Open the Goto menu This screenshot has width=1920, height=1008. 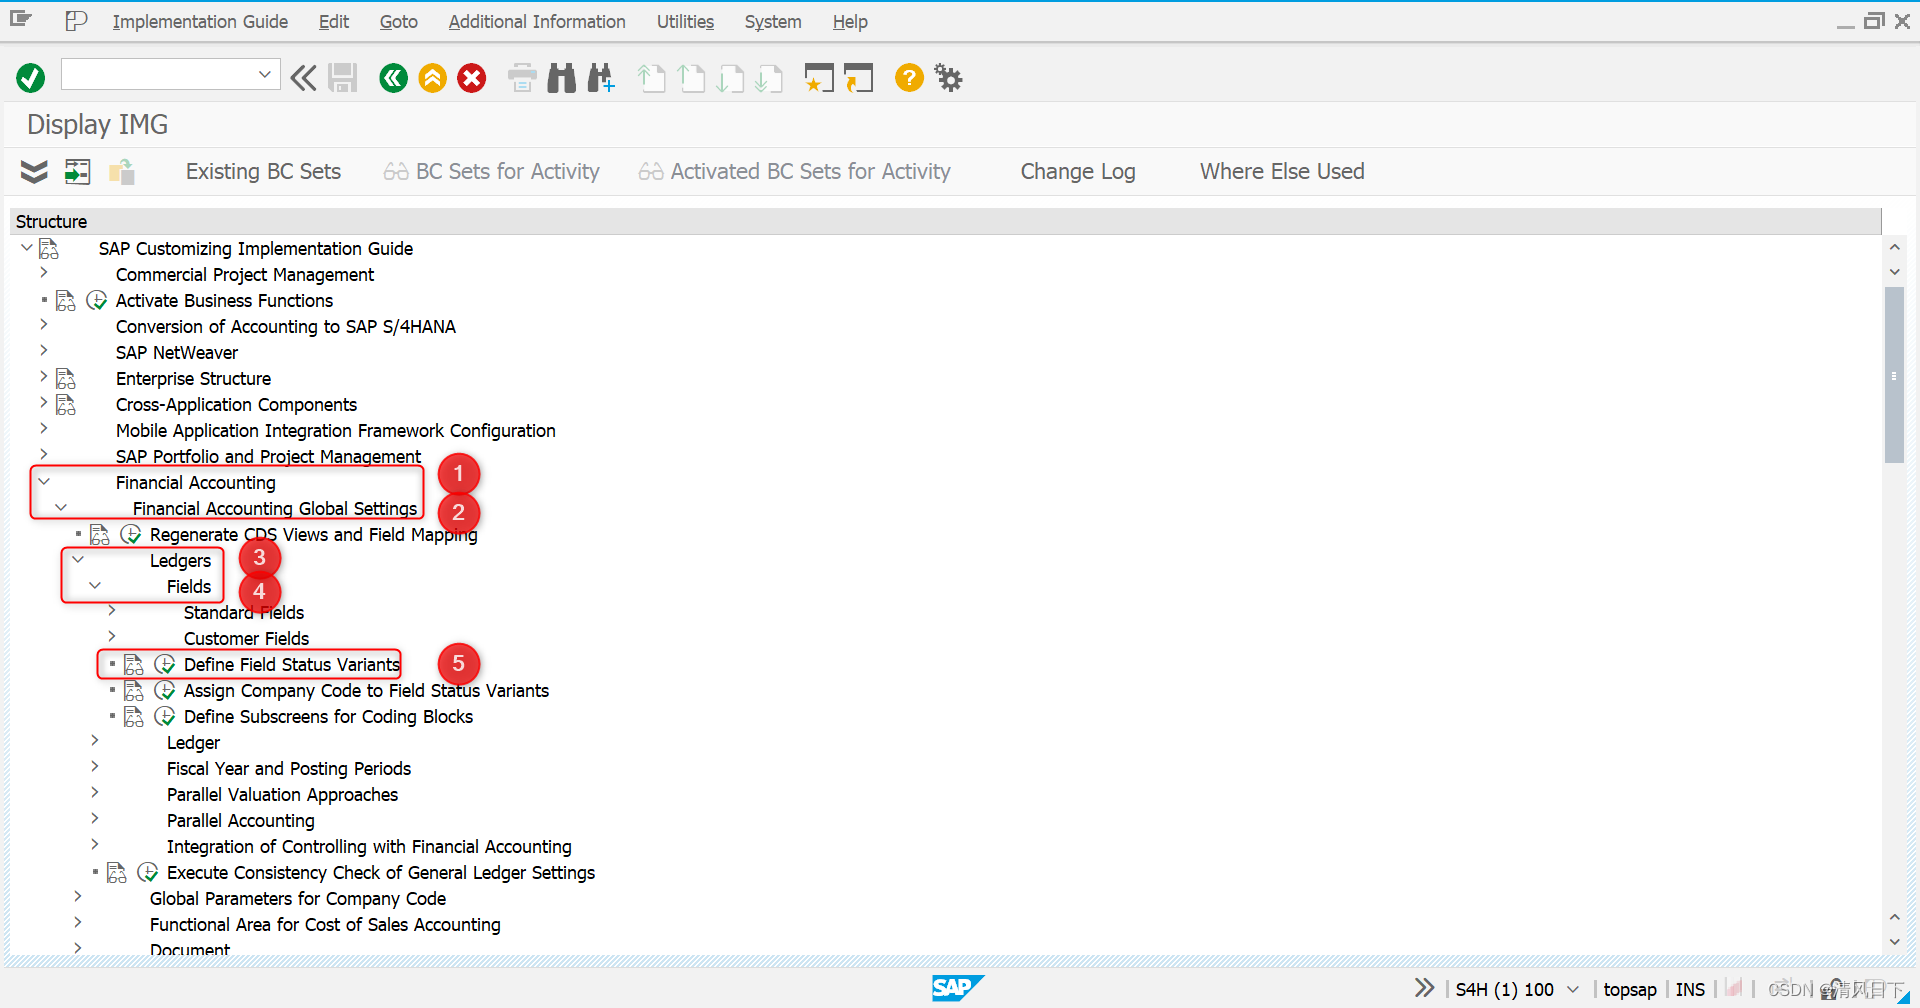399,21
